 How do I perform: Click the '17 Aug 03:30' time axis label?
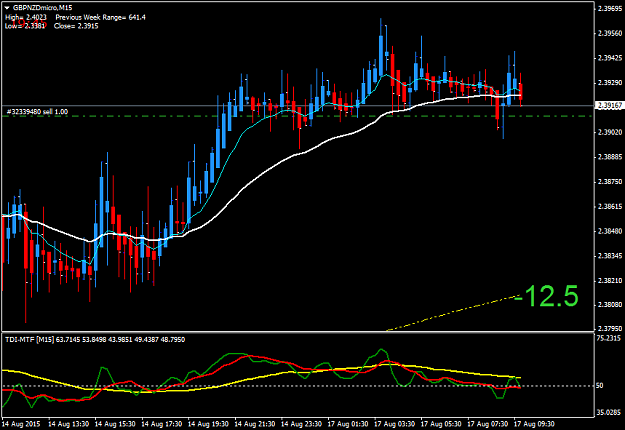tap(395, 424)
